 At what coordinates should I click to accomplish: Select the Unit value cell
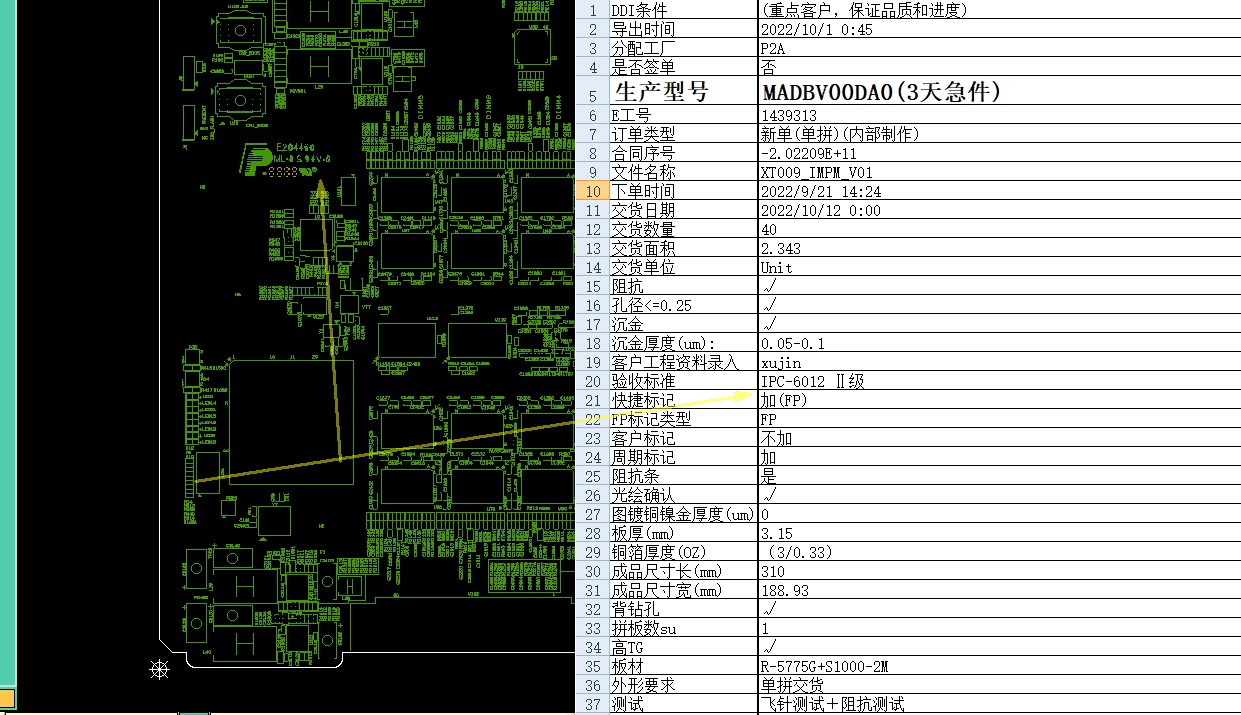pyautogui.click(x=999, y=267)
